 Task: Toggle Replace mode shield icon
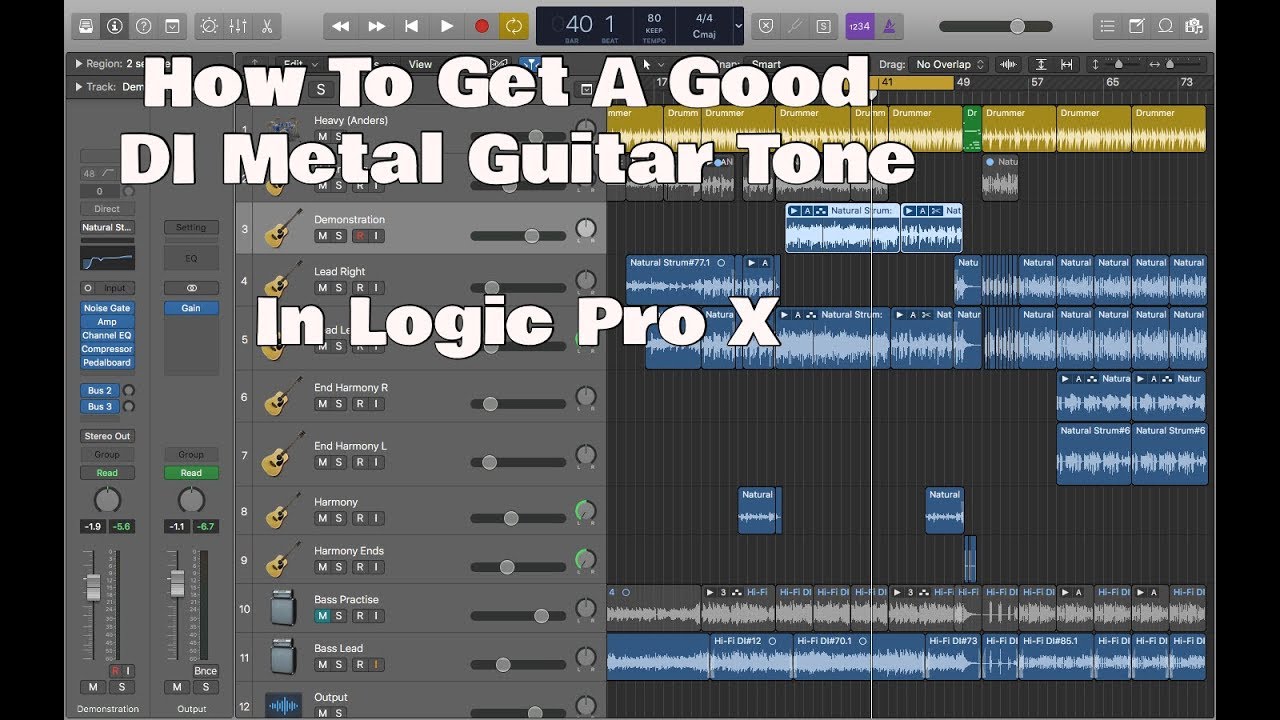pyautogui.click(x=765, y=26)
